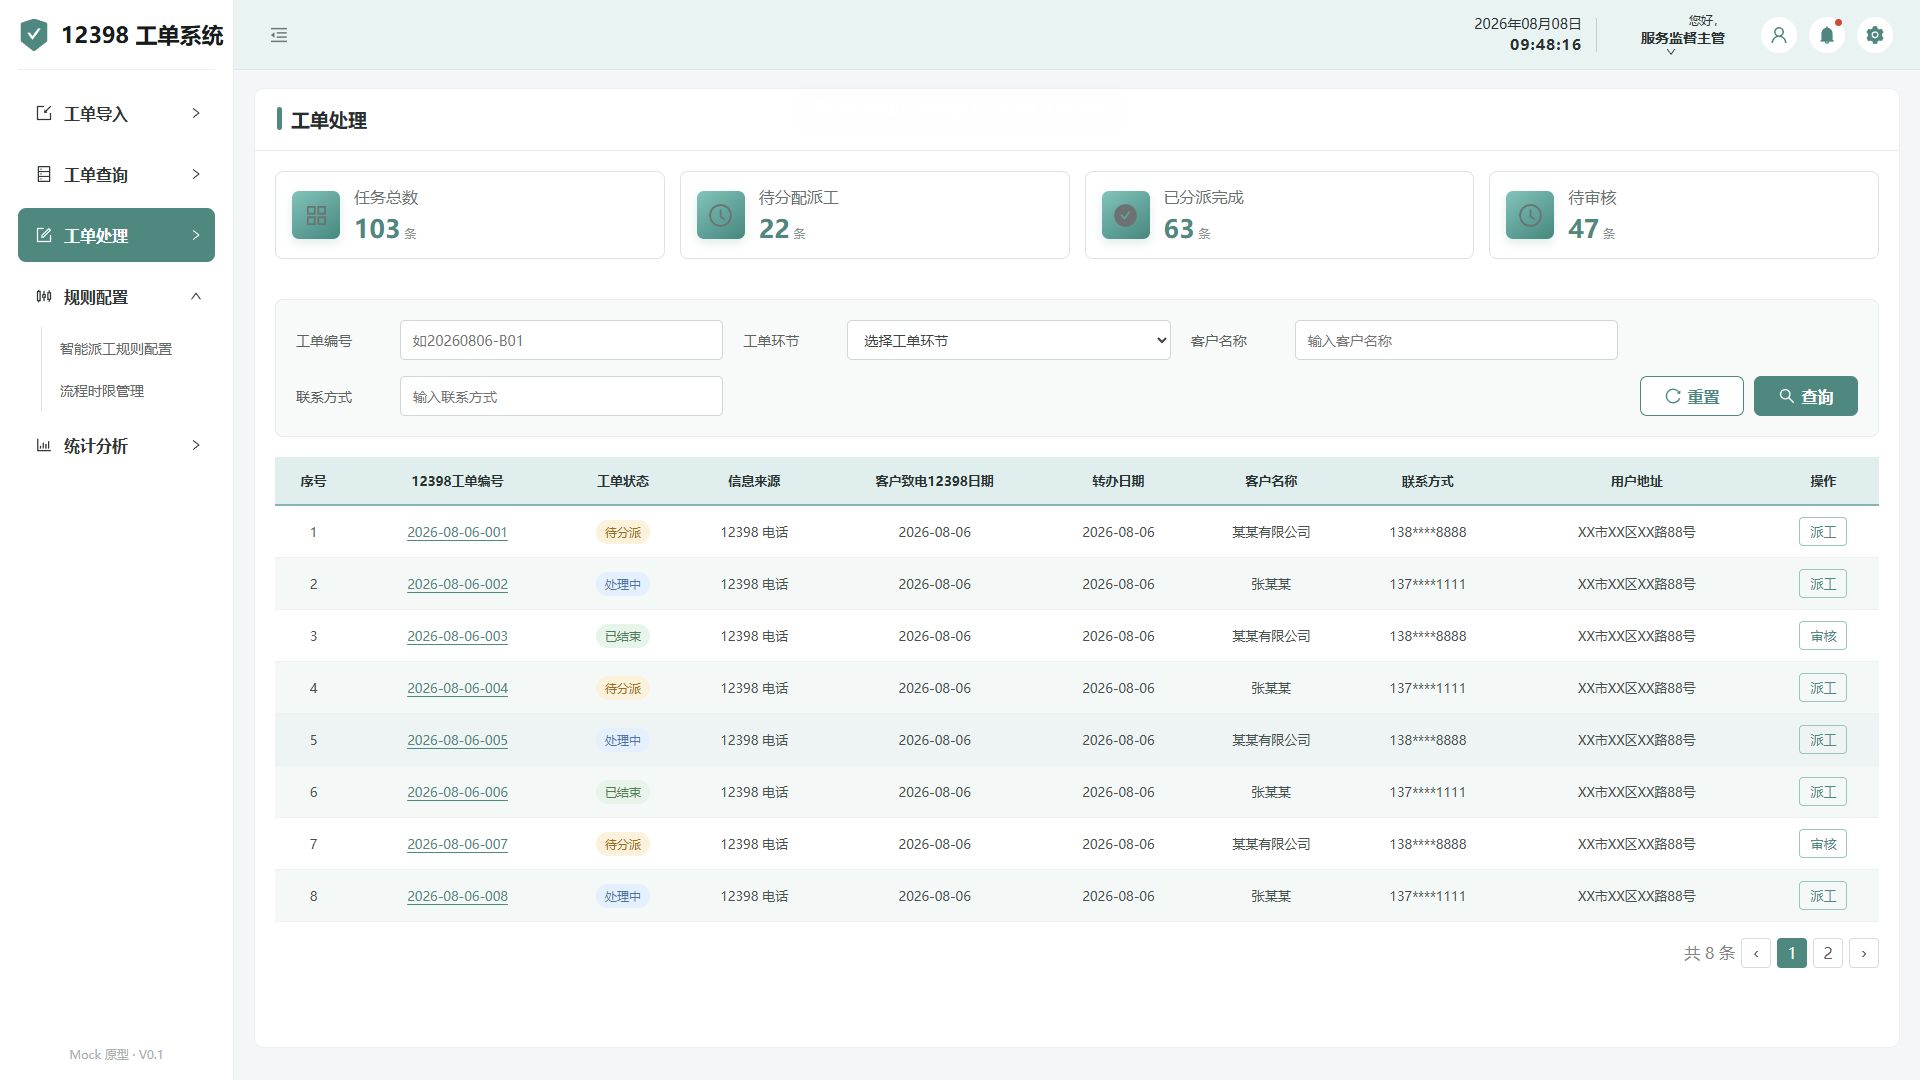Open the 统计分析 menu

point(116,445)
